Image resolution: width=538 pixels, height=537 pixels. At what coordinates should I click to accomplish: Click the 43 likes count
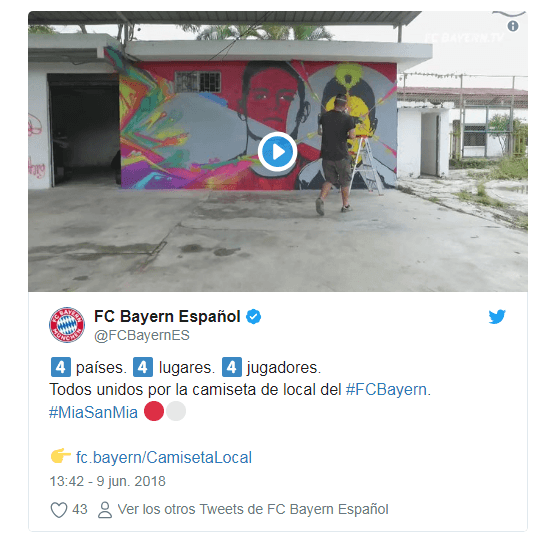click(80, 510)
